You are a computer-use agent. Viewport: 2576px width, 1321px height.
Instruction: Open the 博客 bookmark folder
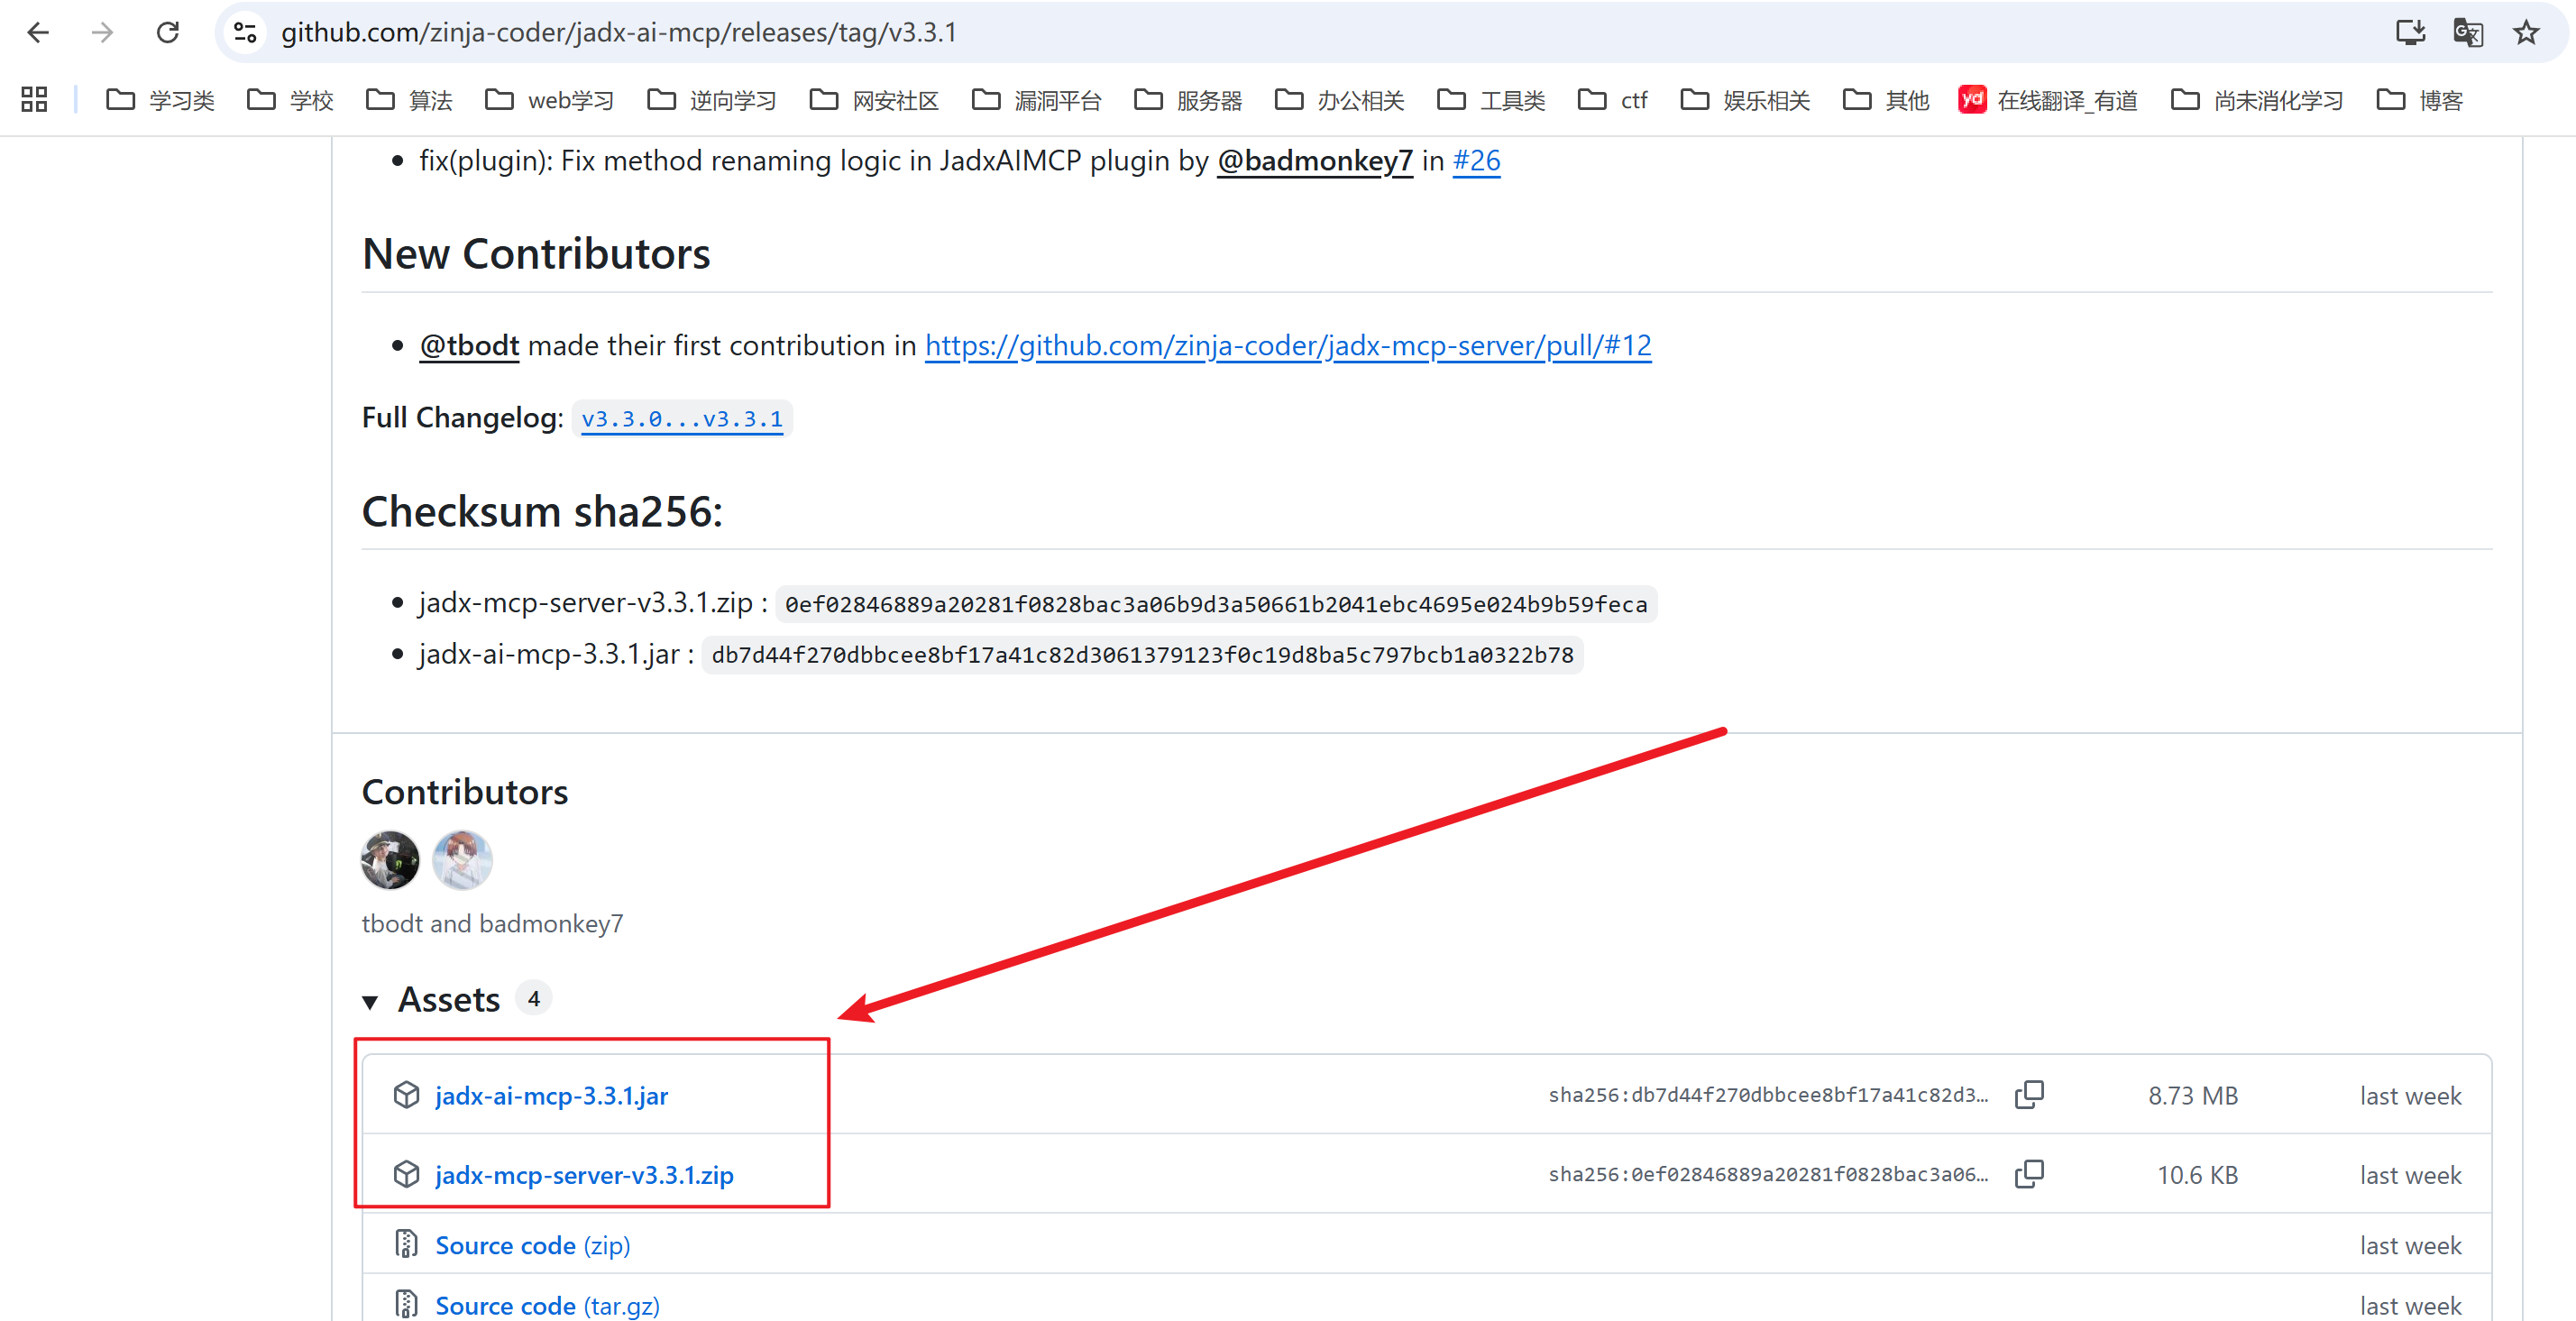click(x=2420, y=100)
